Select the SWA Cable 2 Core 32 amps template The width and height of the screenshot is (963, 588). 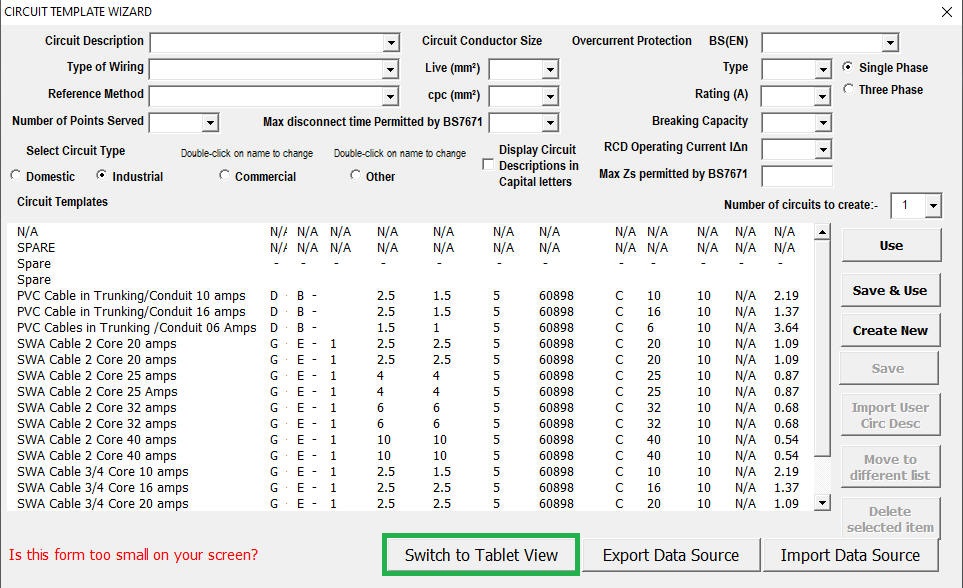pyautogui.click(x=96, y=408)
